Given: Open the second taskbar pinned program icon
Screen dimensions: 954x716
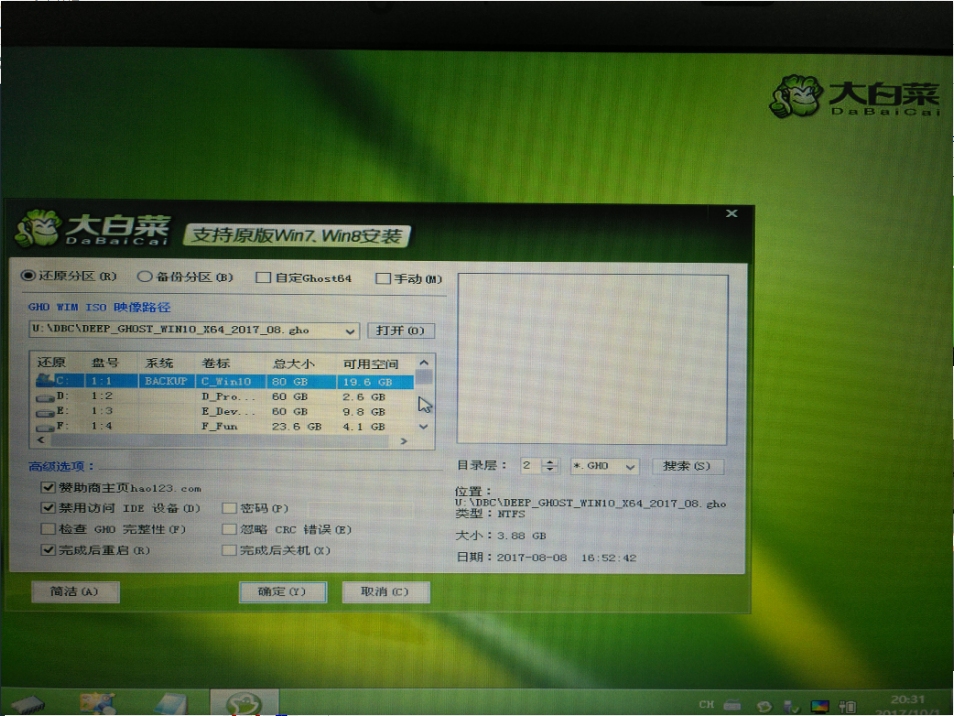Looking at the screenshot, I should pos(97,703).
